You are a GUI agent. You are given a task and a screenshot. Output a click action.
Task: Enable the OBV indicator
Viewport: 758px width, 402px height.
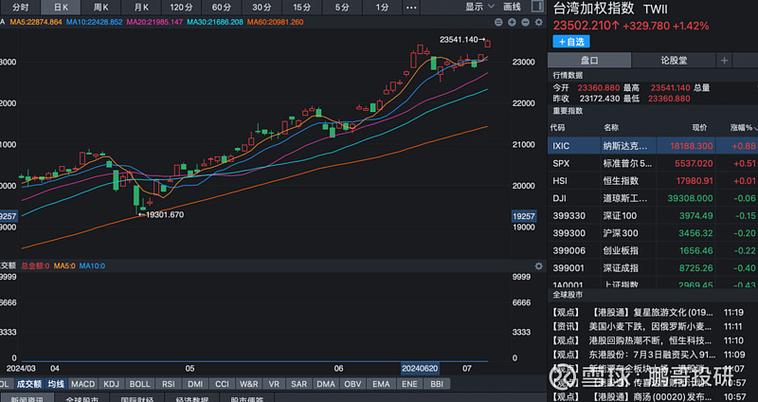click(x=352, y=384)
